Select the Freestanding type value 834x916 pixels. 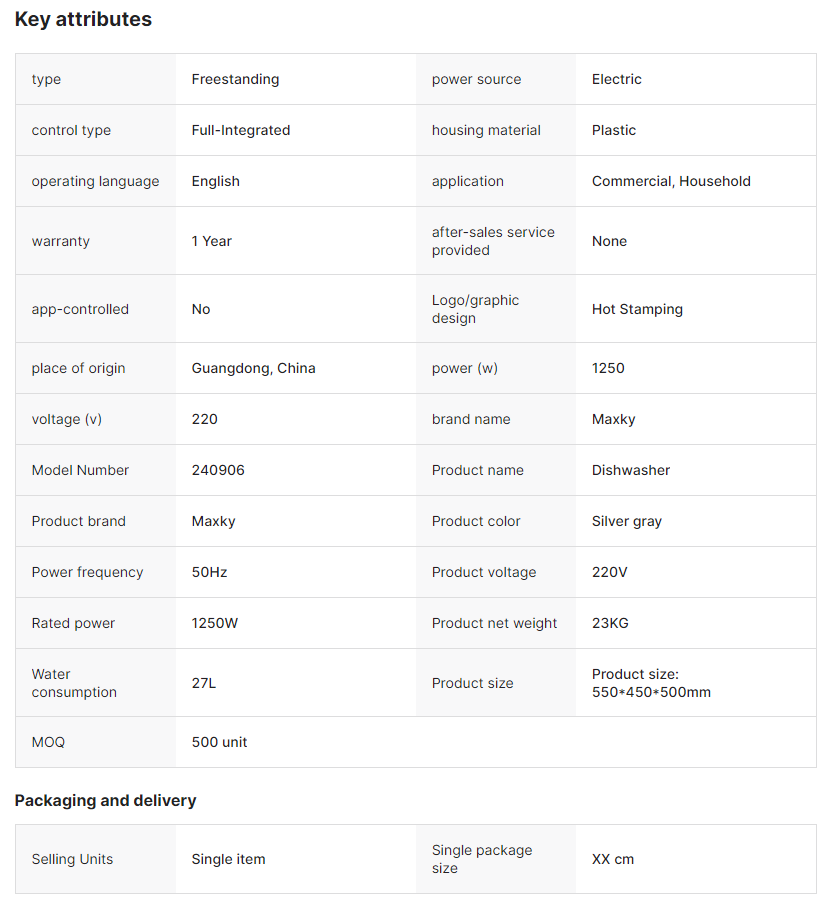point(235,79)
